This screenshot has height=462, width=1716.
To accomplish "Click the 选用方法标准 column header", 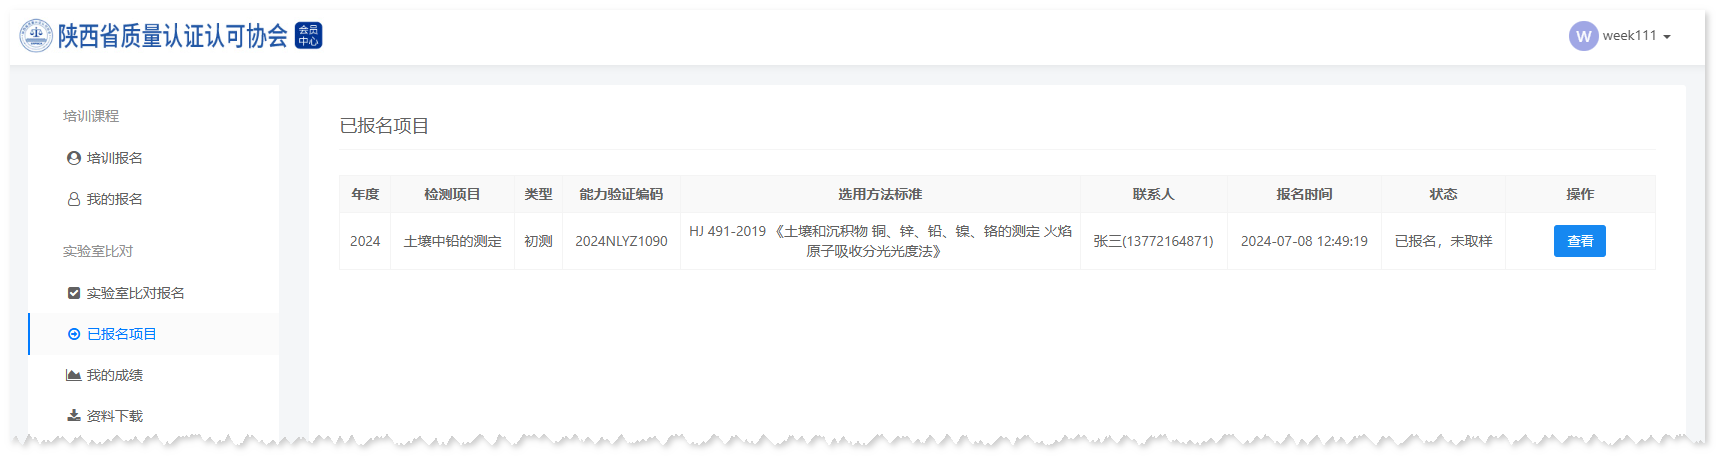I will [x=880, y=194].
